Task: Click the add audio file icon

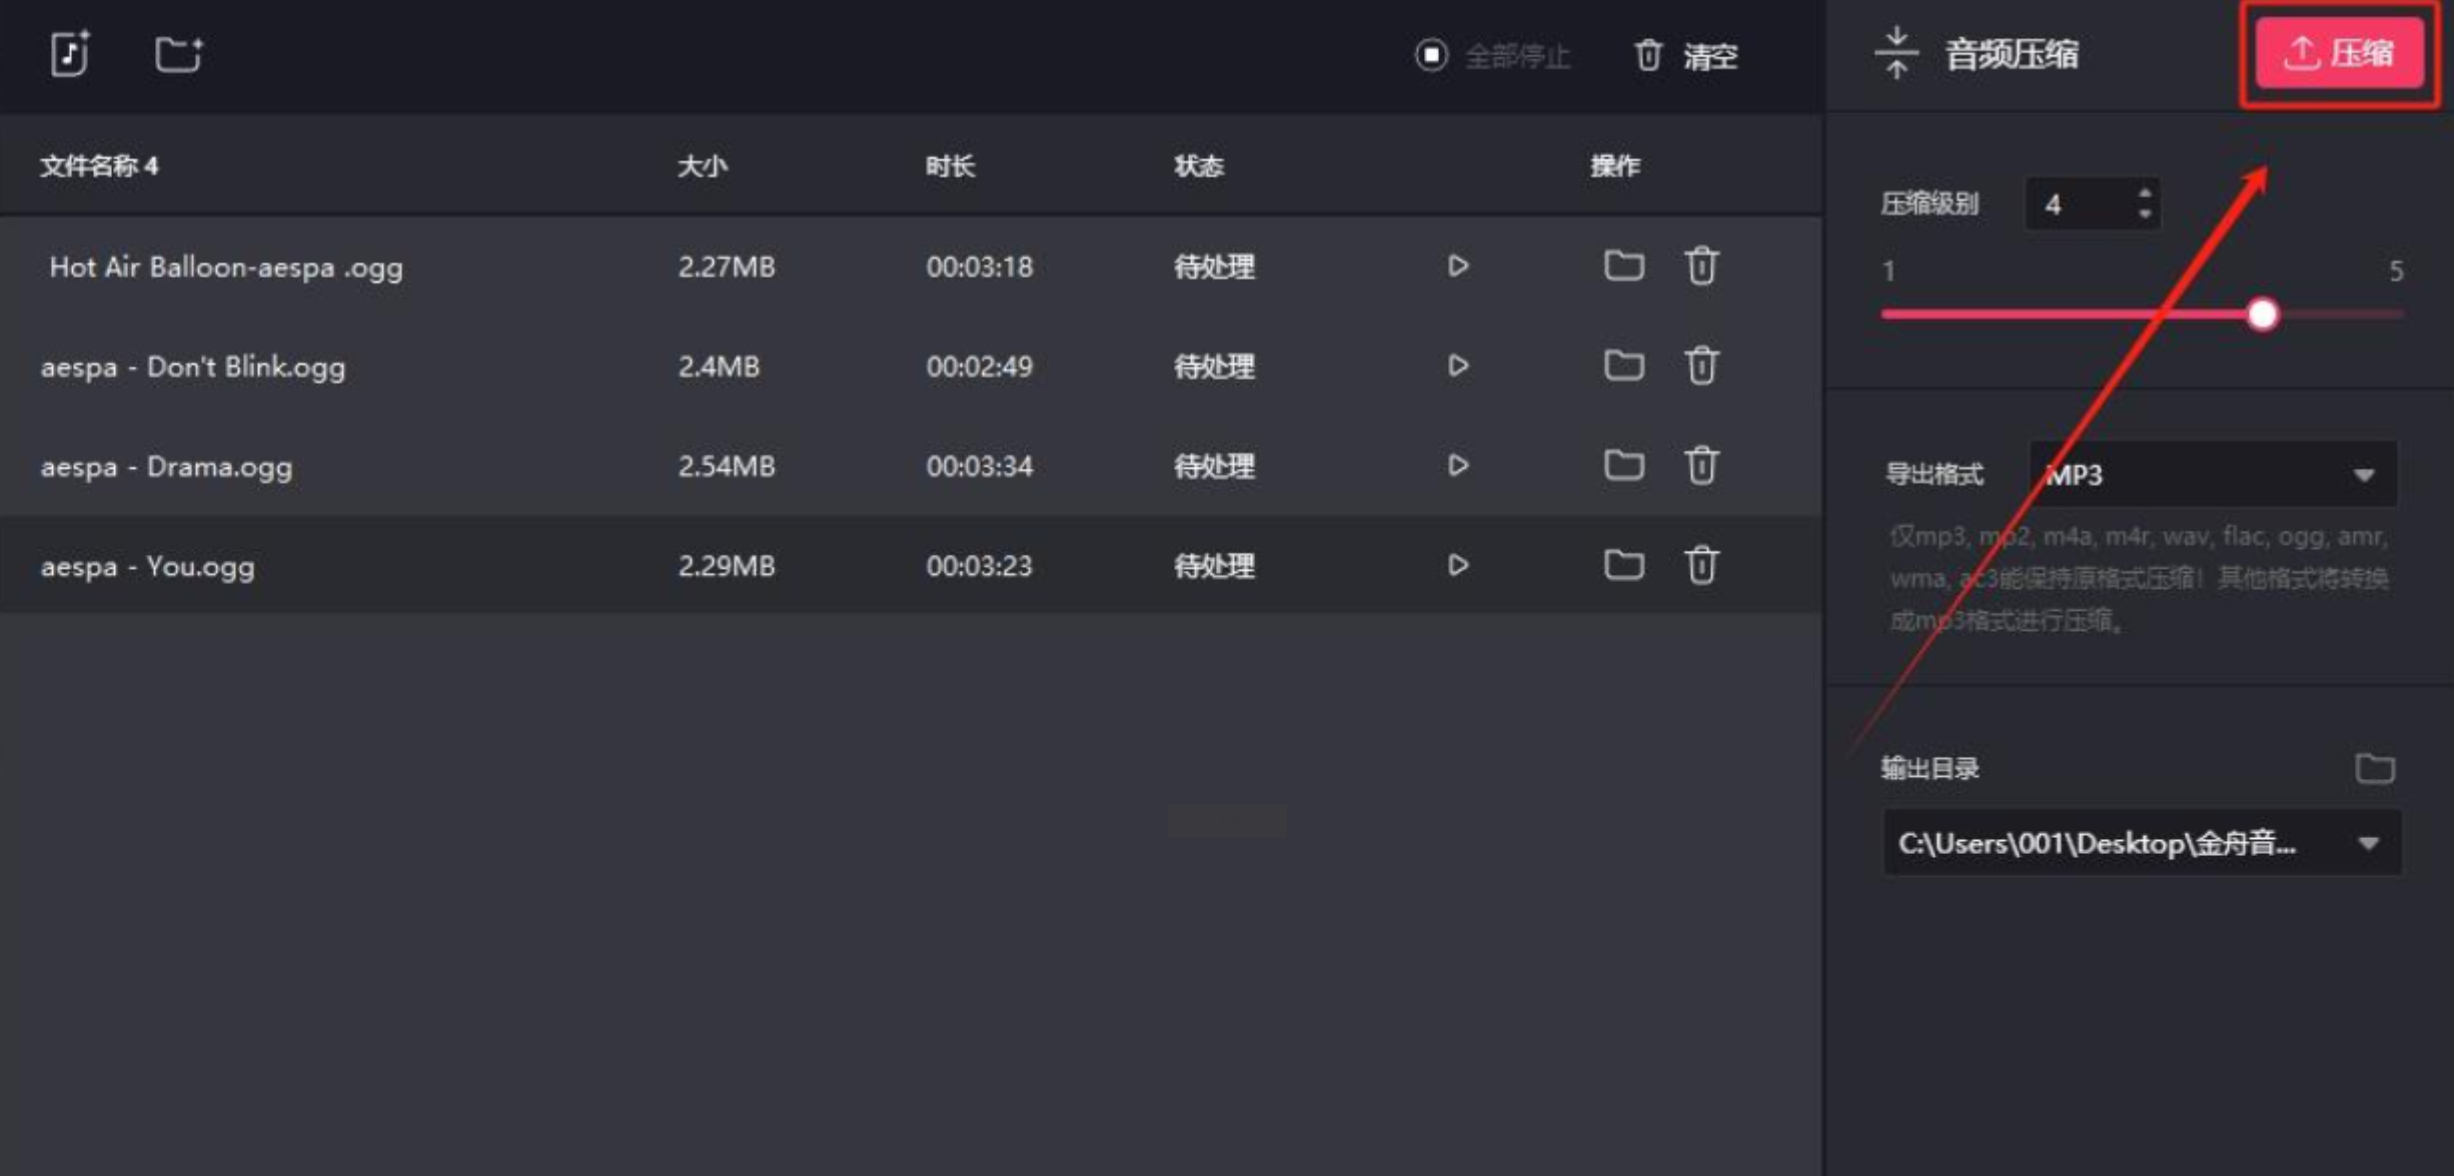Action: click(x=70, y=54)
